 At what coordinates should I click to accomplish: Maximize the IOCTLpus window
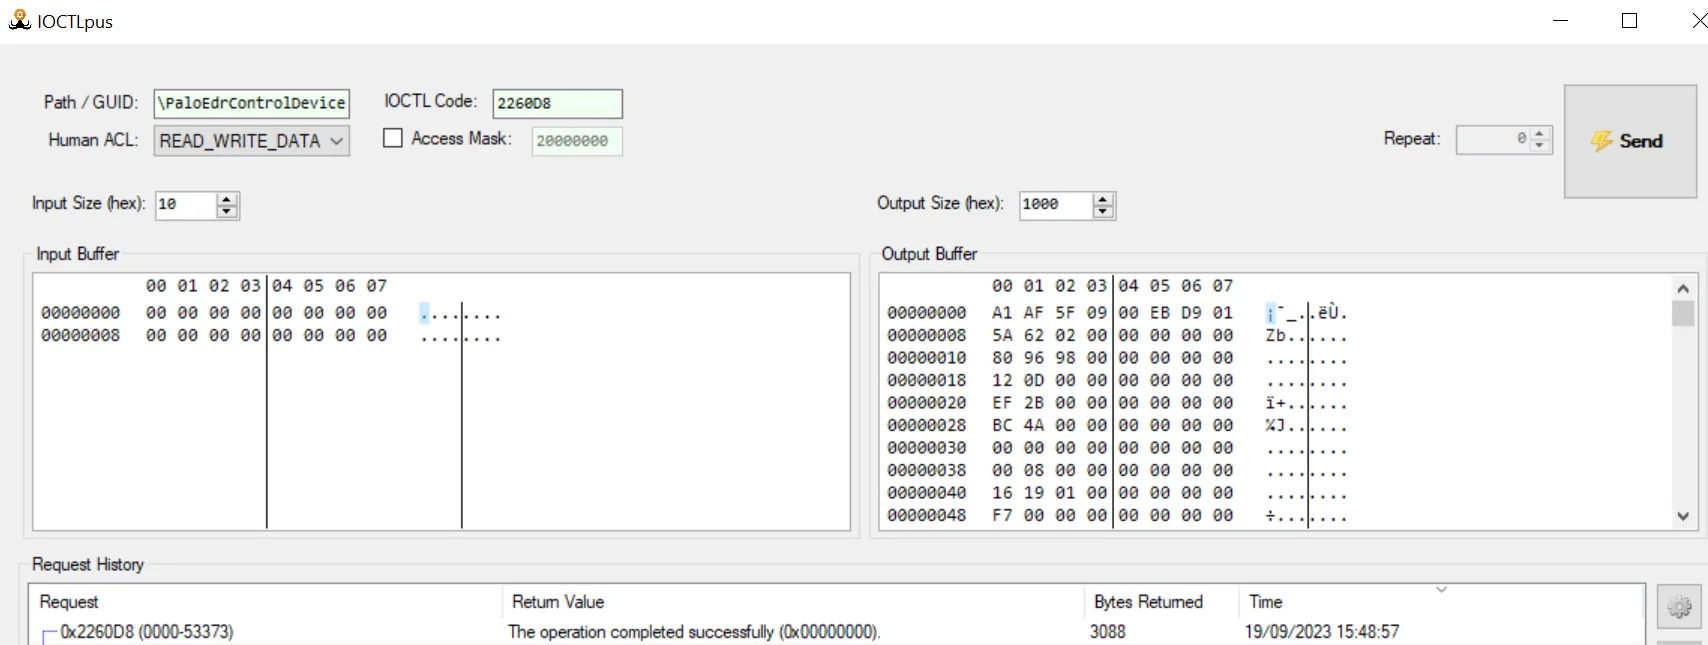tap(1629, 21)
